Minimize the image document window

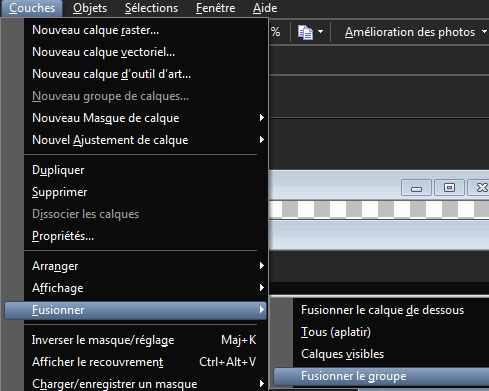(416, 188)
